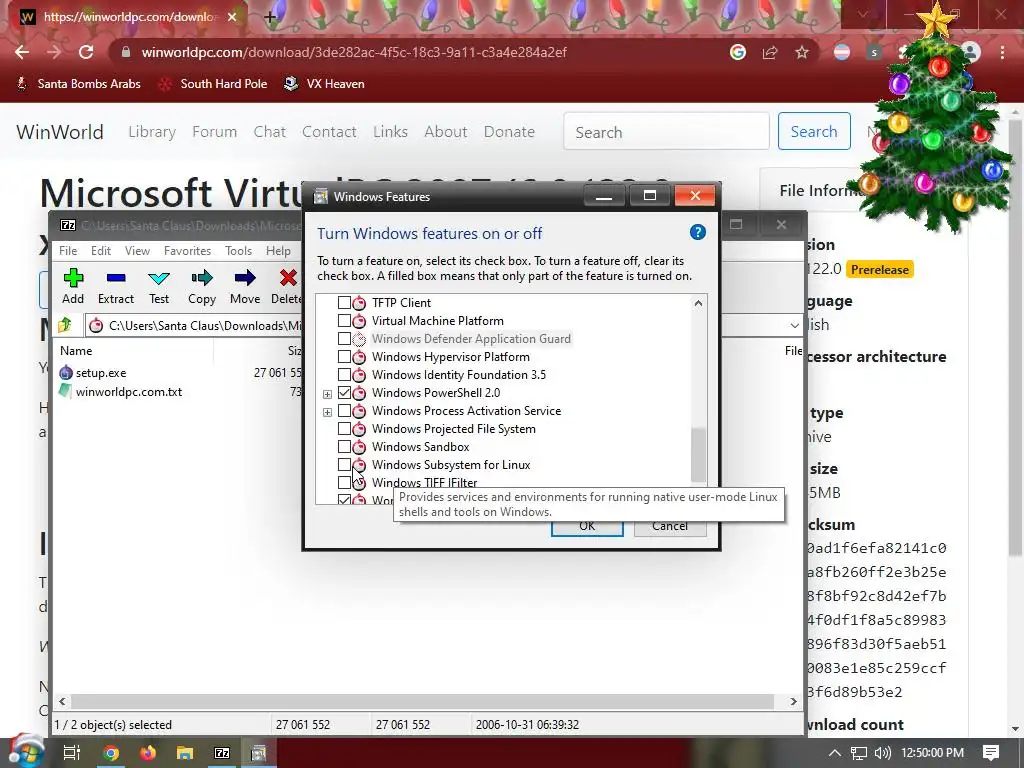Viewport: 1024px width, 768px height.
Task: Click the WinWorld Search button
Action: click(814, 131)
